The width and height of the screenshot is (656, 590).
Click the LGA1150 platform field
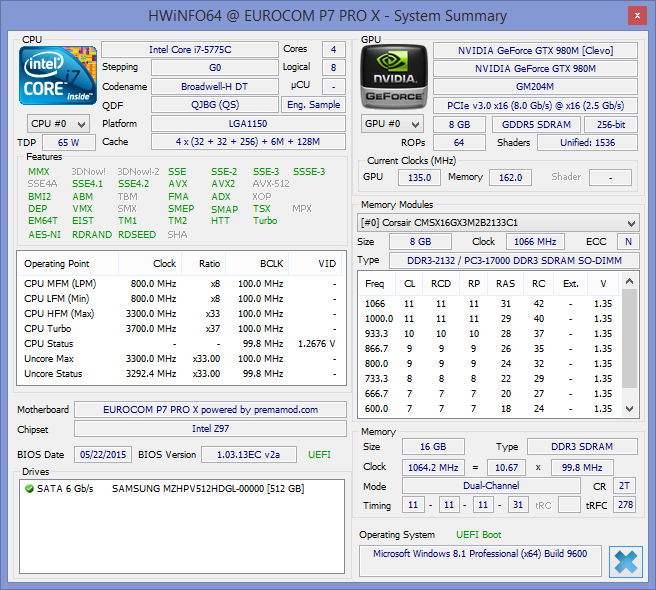248,123
